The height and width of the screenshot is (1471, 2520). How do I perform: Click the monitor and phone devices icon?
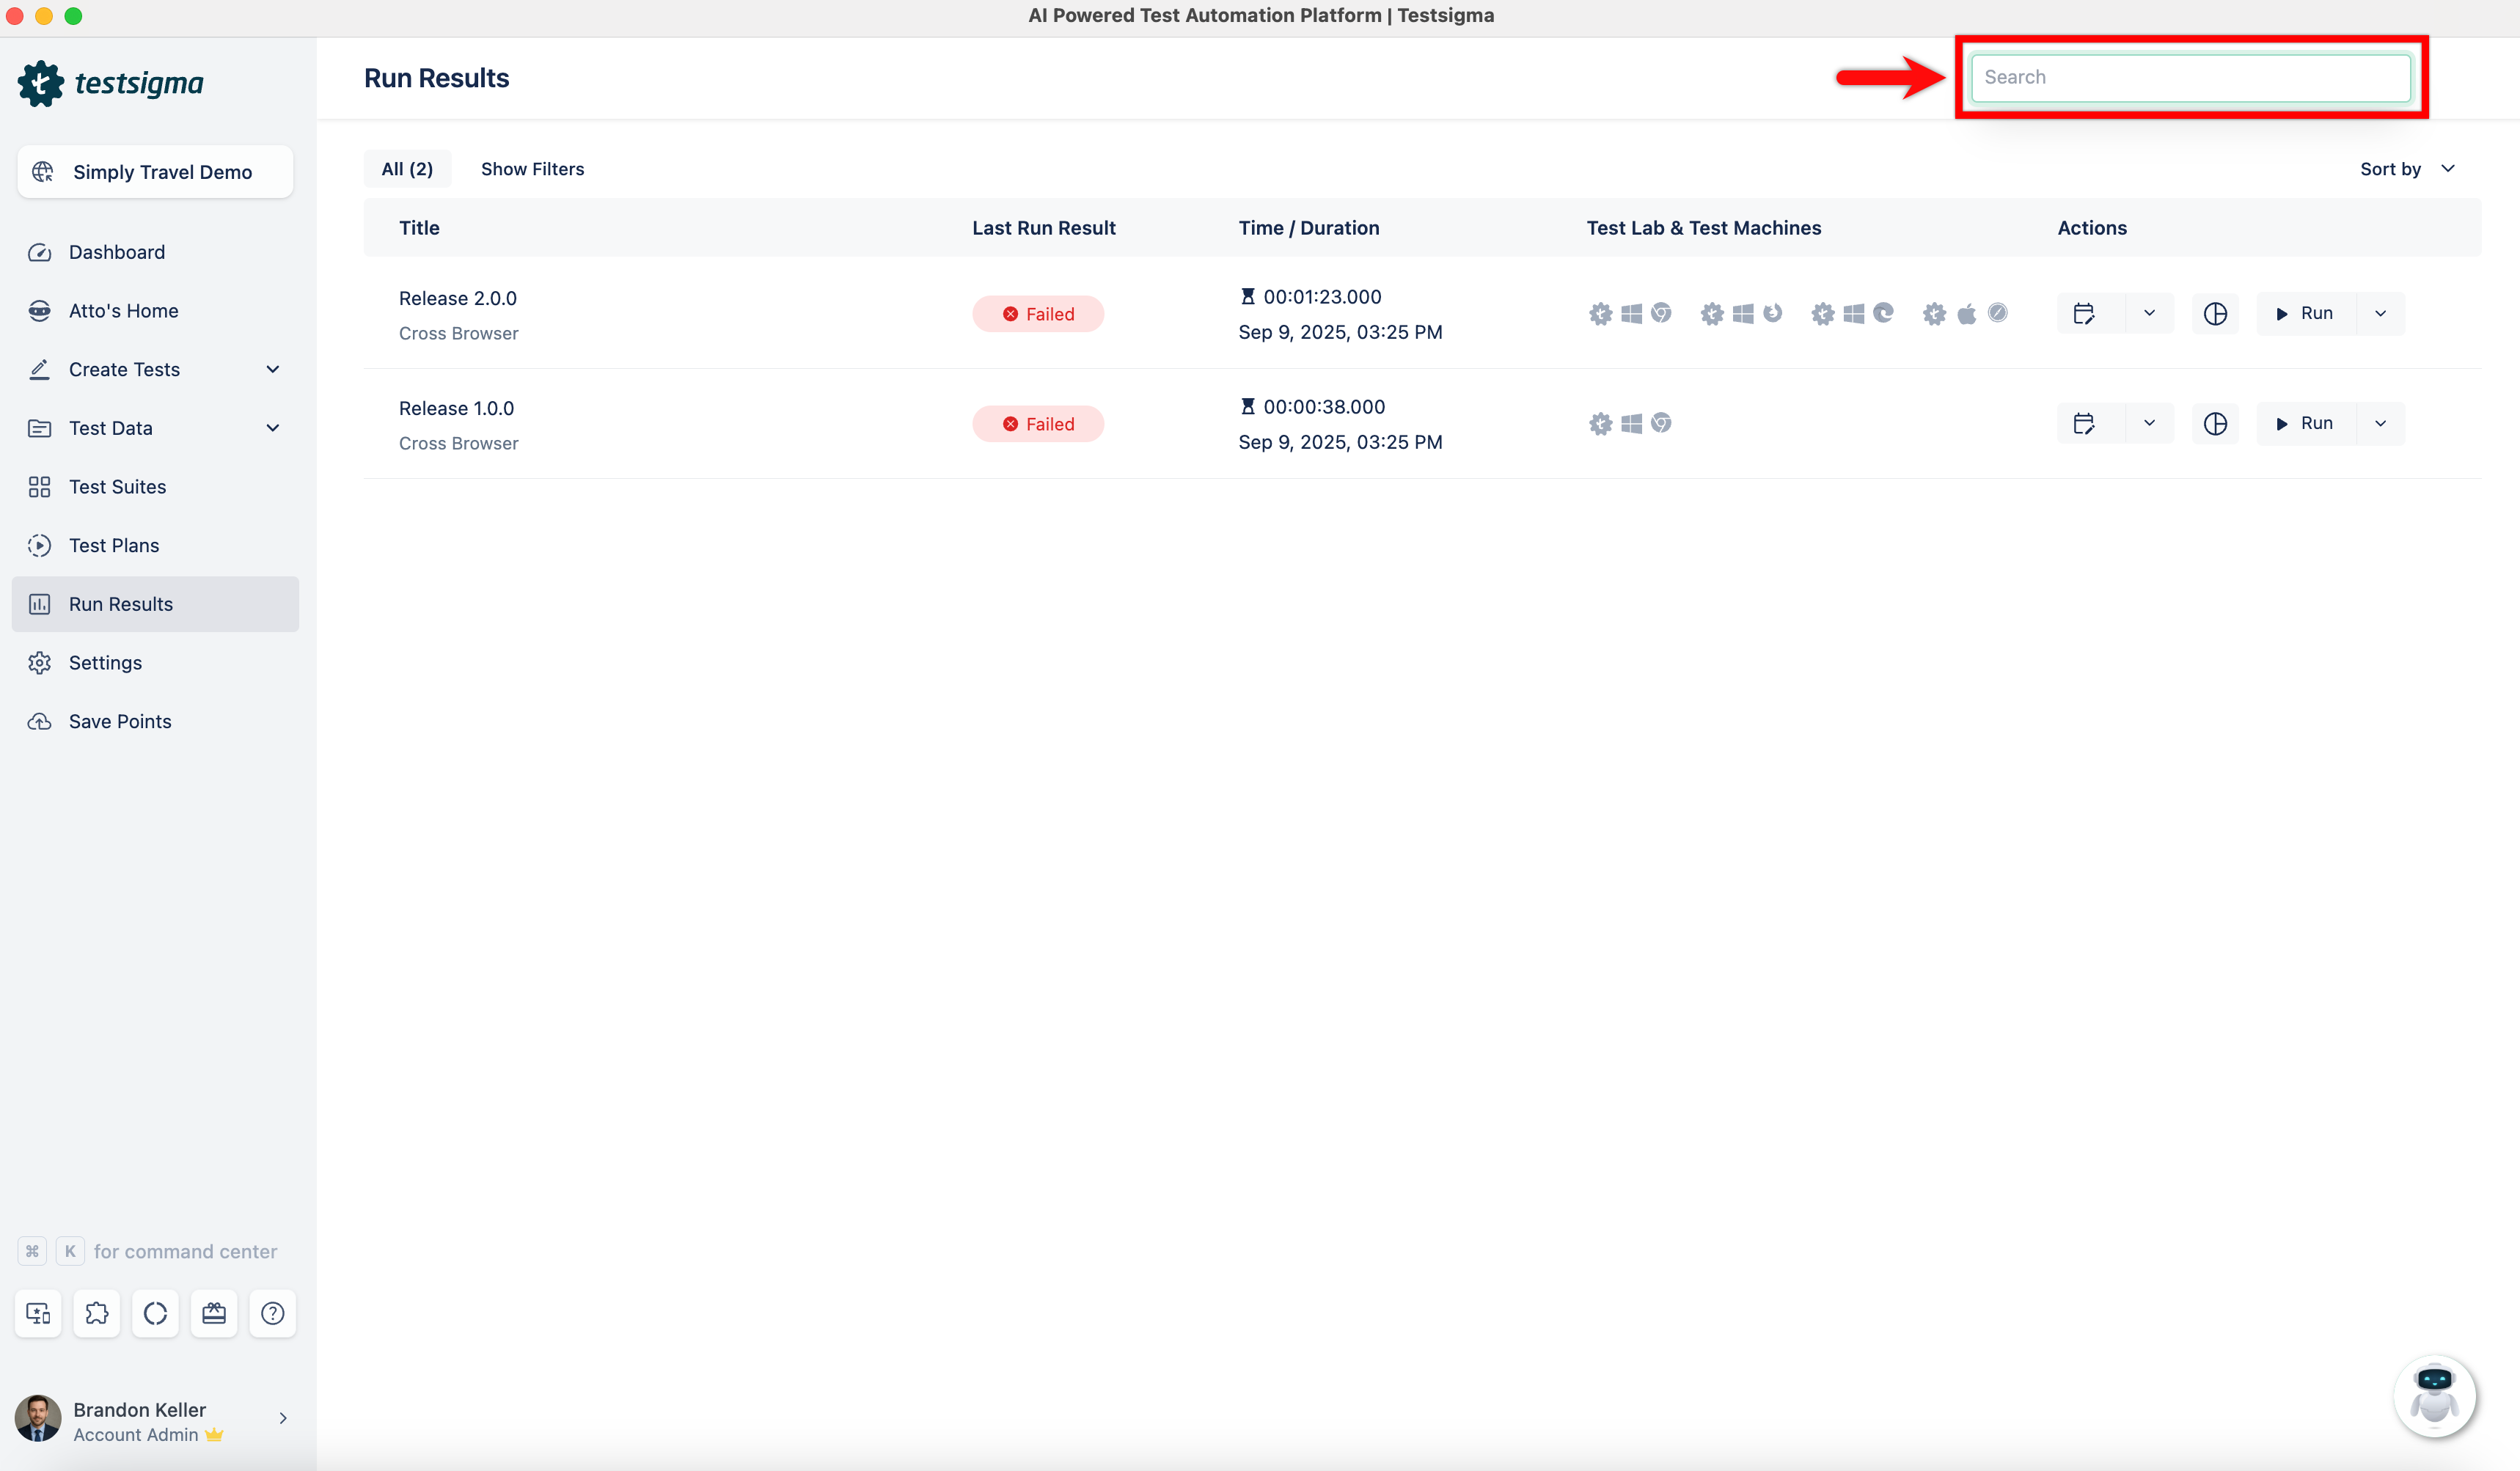[x=38, y=1313]
